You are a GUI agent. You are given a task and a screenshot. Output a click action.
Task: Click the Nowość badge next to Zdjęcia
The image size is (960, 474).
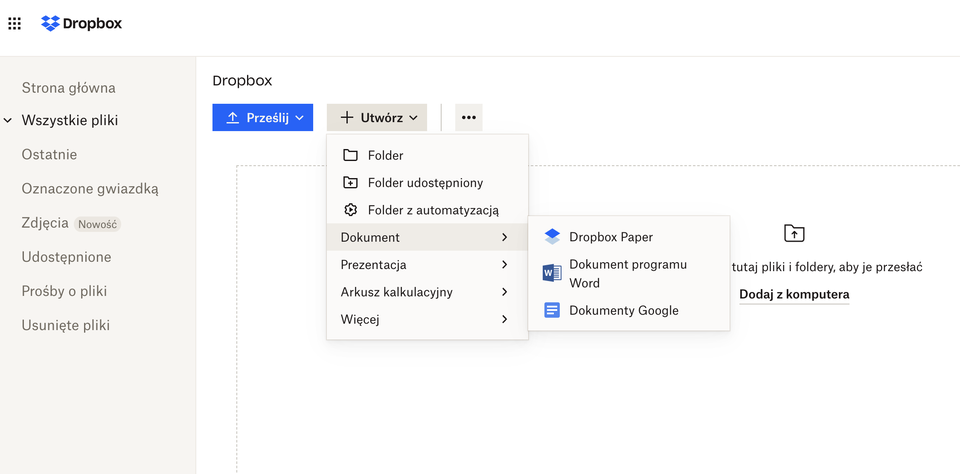(97, 224)
